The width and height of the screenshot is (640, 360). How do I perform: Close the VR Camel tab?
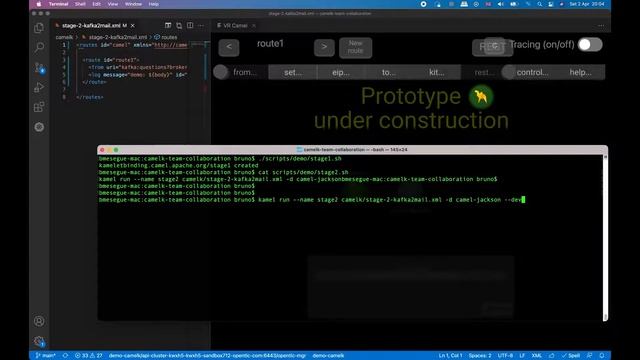(254, 25)
